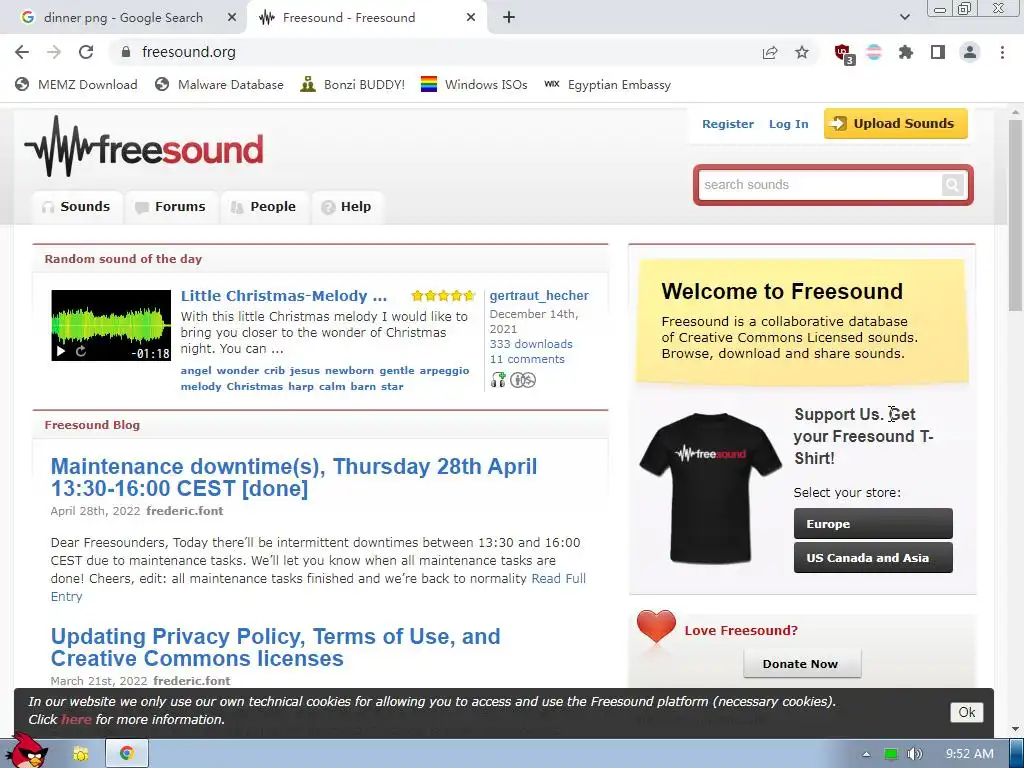
Task: Open Little Christmas-Melody sound title
Action: 283,296
